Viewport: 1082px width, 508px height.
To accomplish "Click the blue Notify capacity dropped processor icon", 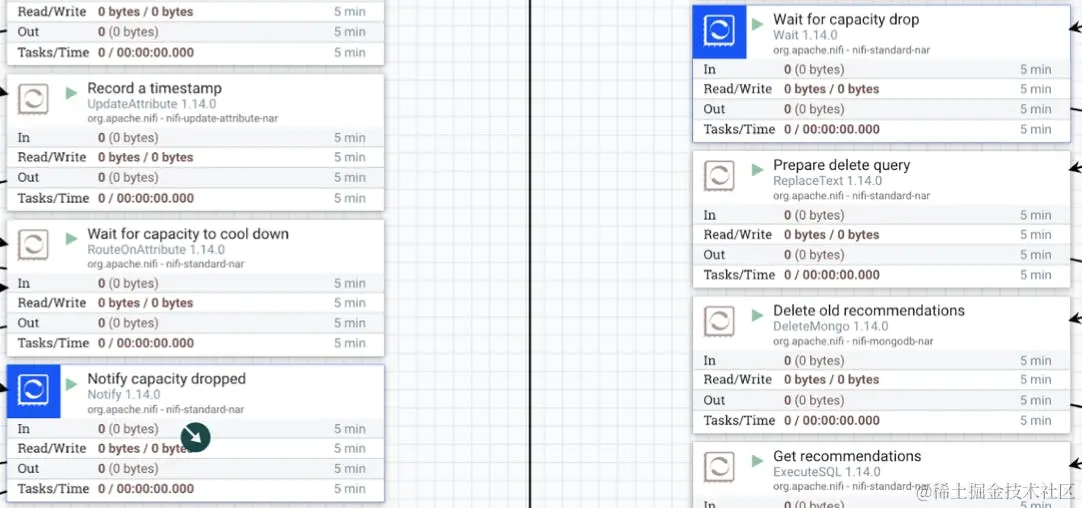I will click(x=34, y=391).
